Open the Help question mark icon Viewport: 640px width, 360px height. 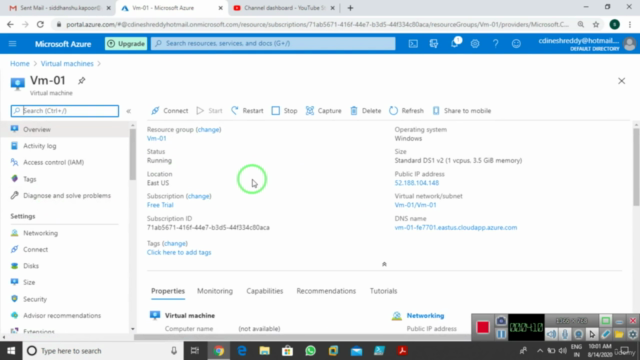point(496,44)
